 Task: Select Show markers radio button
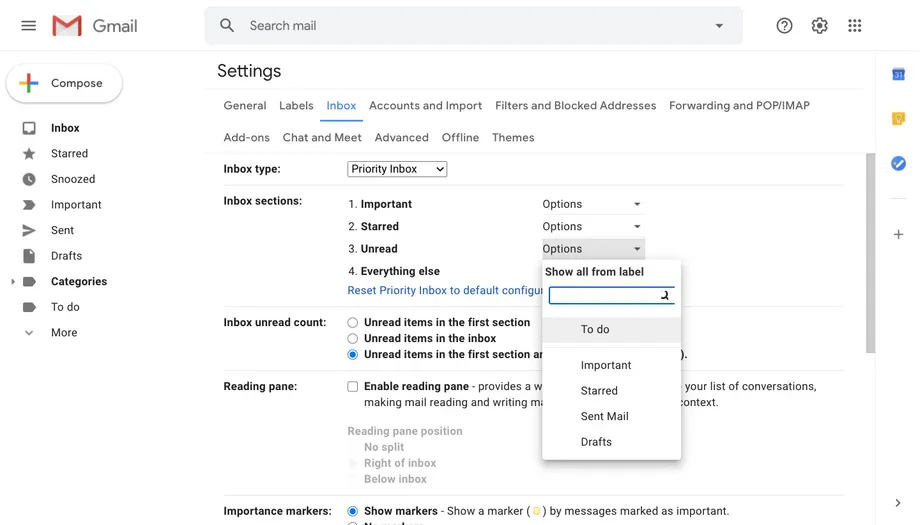pos(352,511)
